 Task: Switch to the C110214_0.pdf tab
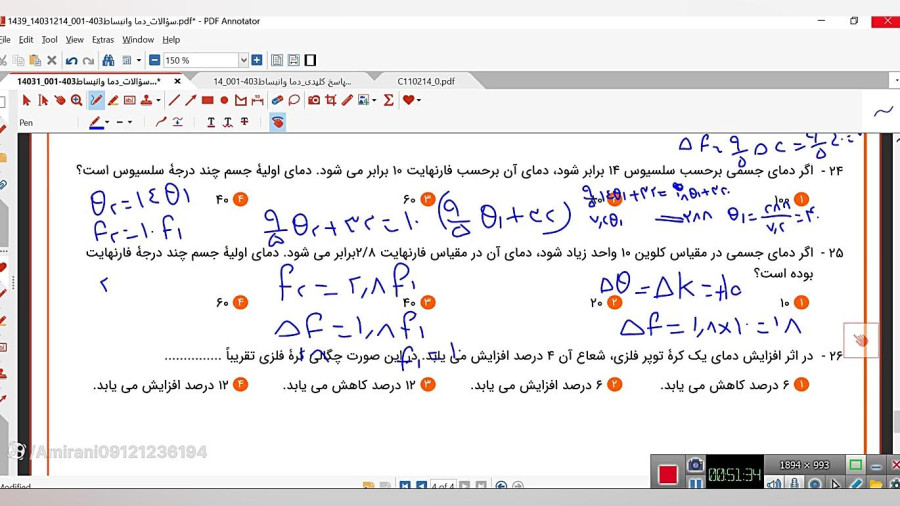426,81
